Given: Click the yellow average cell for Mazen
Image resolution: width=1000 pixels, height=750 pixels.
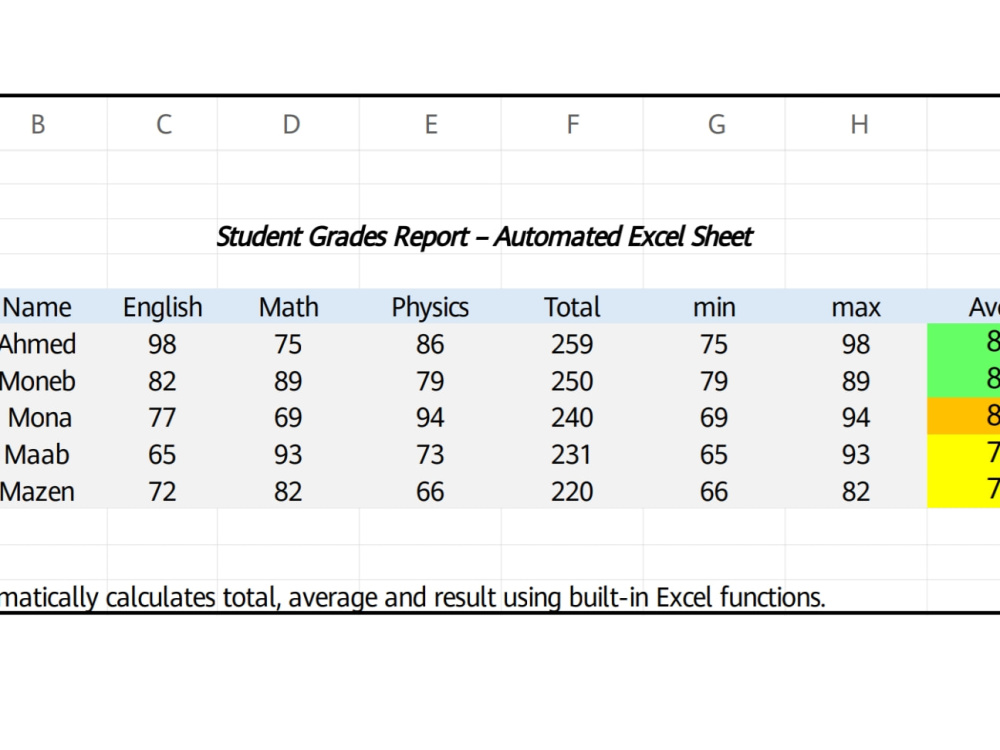Looking at the screenshot, I should pos(964,490).
